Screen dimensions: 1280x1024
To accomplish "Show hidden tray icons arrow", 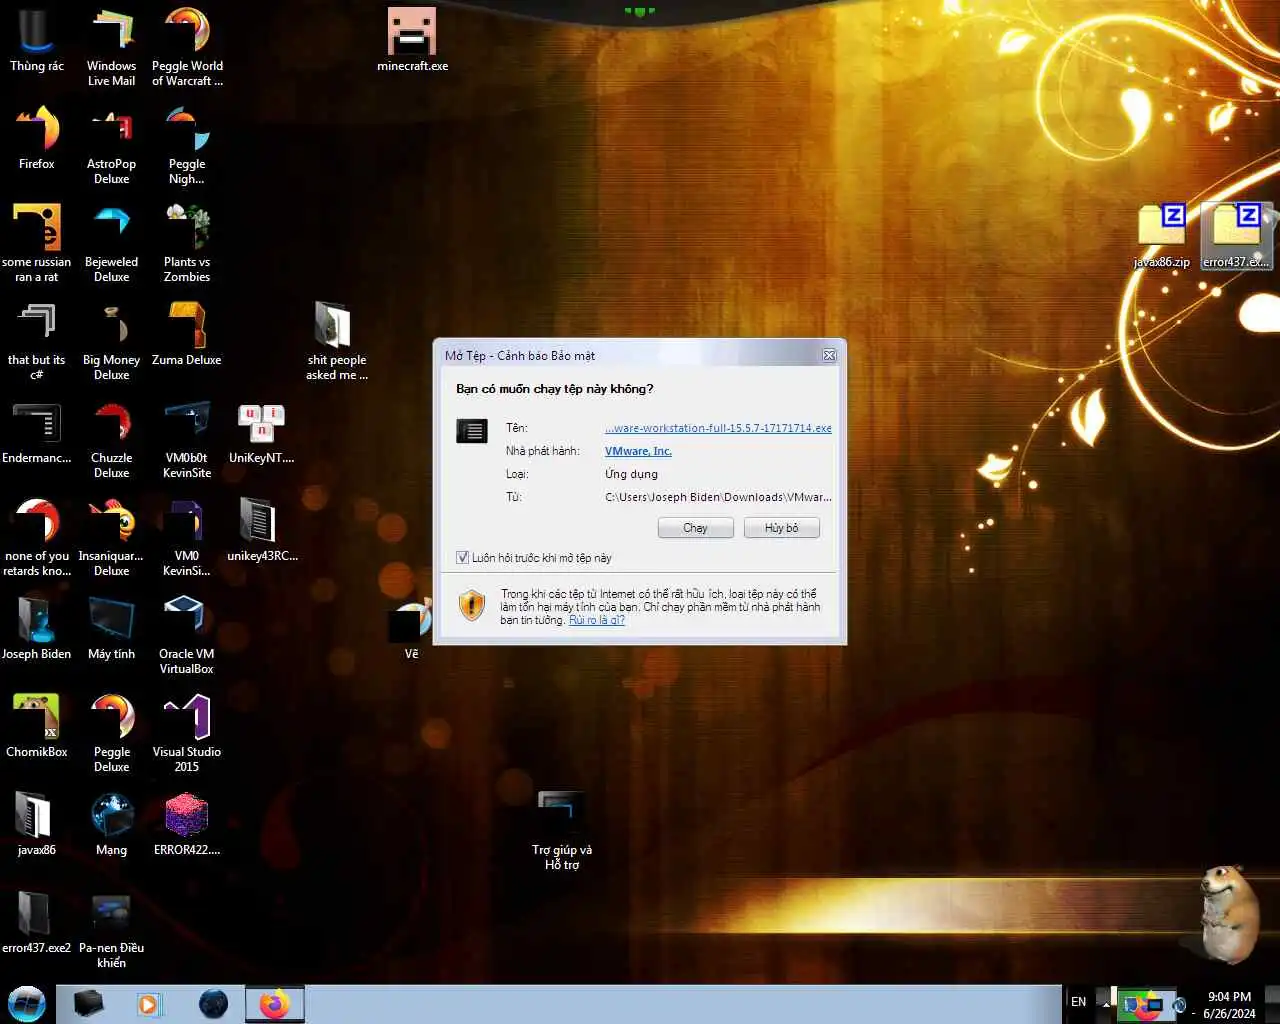I will [1106, 1003].
